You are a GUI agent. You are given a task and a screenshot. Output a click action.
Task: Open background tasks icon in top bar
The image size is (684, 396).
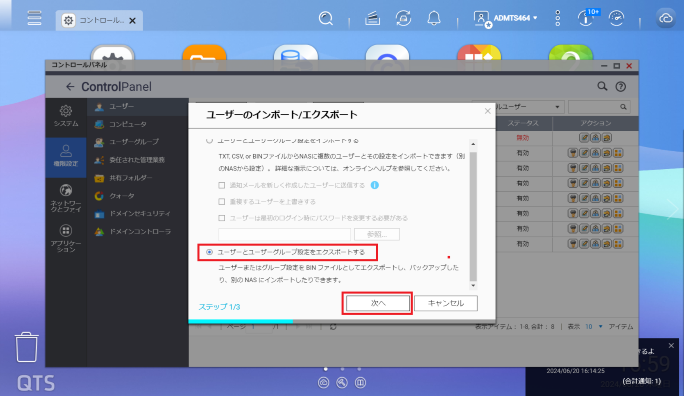(372, 18)
